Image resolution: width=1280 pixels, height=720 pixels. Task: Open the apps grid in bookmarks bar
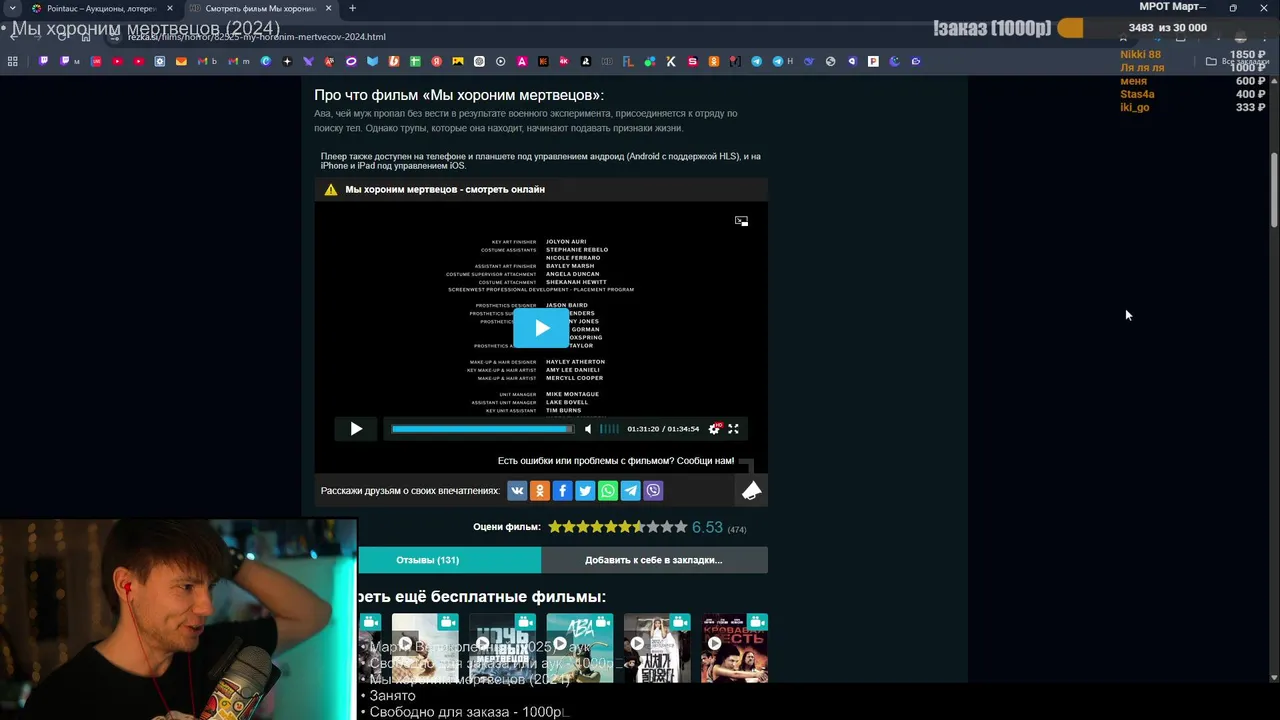(12, 61)
